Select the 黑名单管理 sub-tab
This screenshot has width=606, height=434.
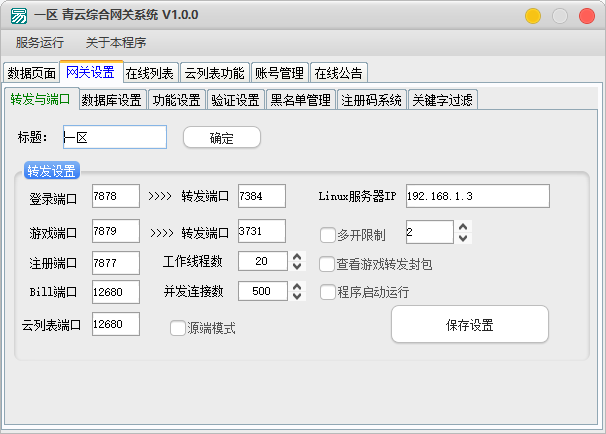(301, 100)
